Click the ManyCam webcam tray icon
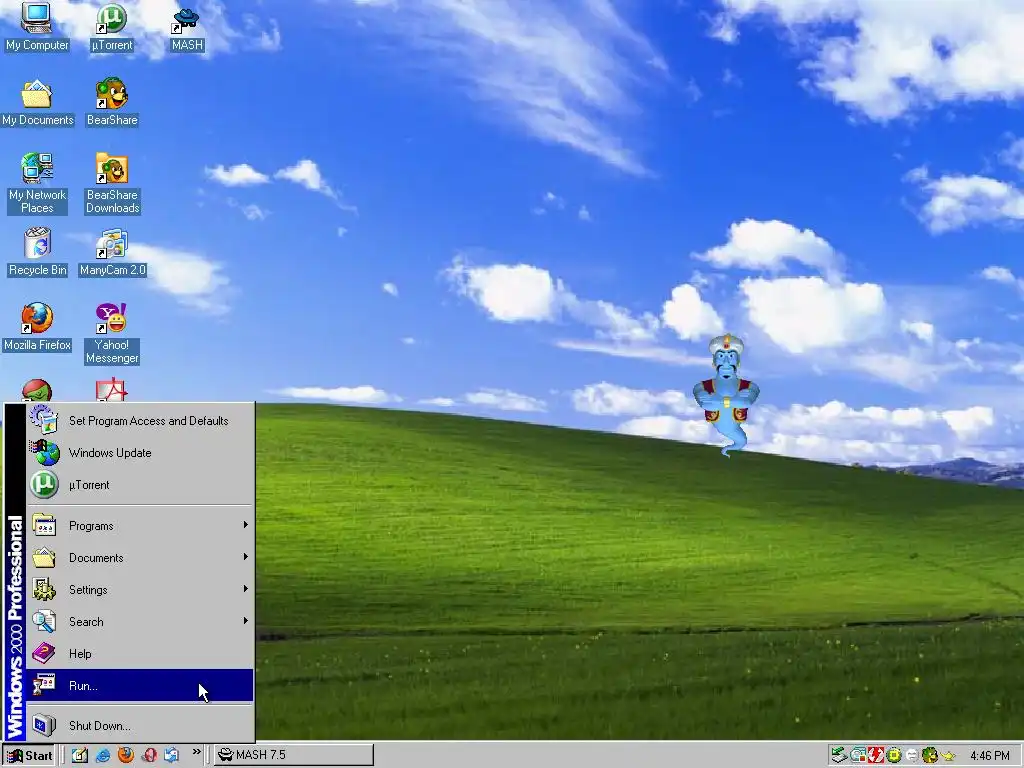This screenshot has width=1024, height=768. click(858, 755)
